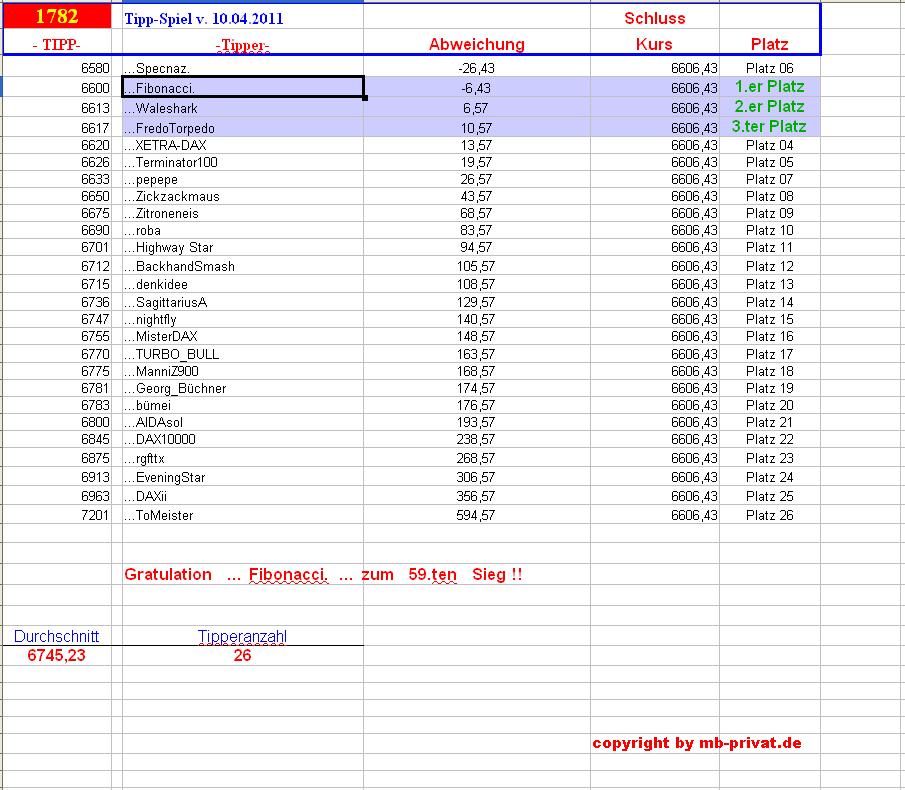This screenshot has height=790, width=905.
Task: Select the deviation value 105,57
Action: [x=476, y=266]
